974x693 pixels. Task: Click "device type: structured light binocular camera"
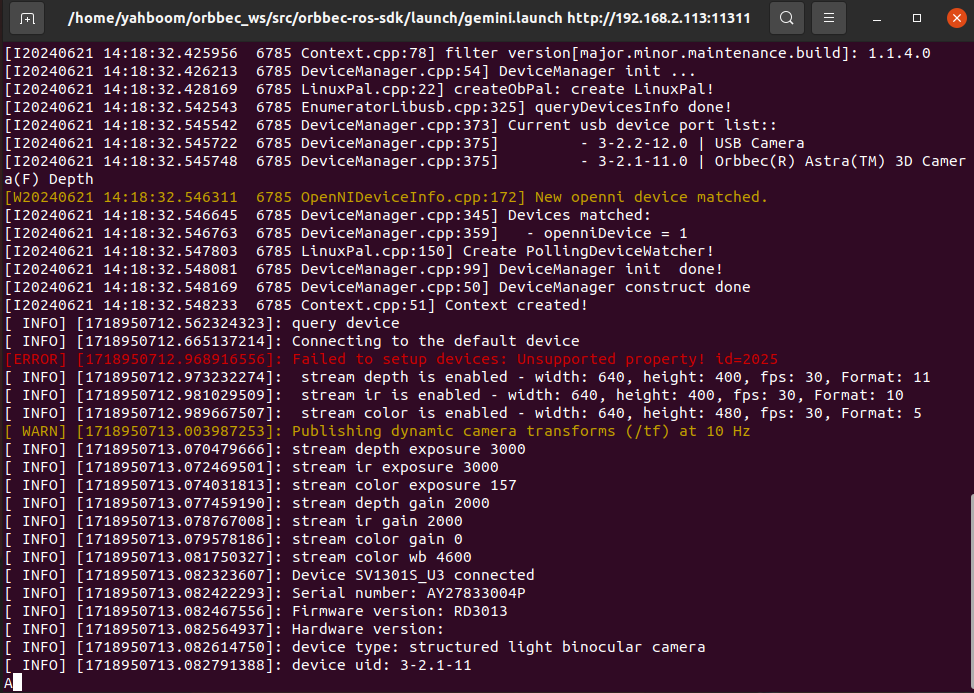tap(499, 648)
